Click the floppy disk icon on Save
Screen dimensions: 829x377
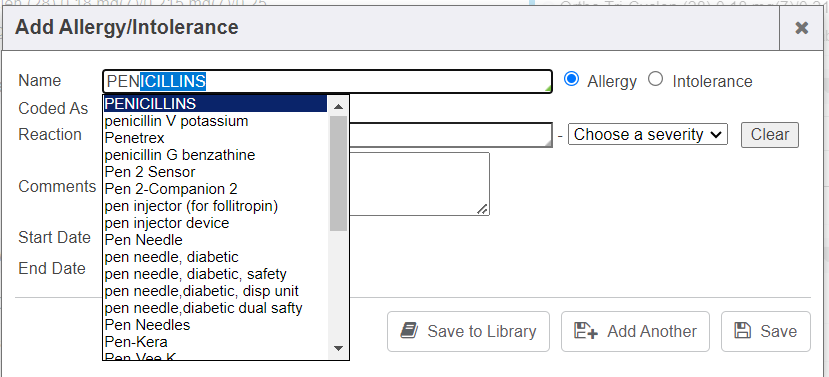click(743, 331)
